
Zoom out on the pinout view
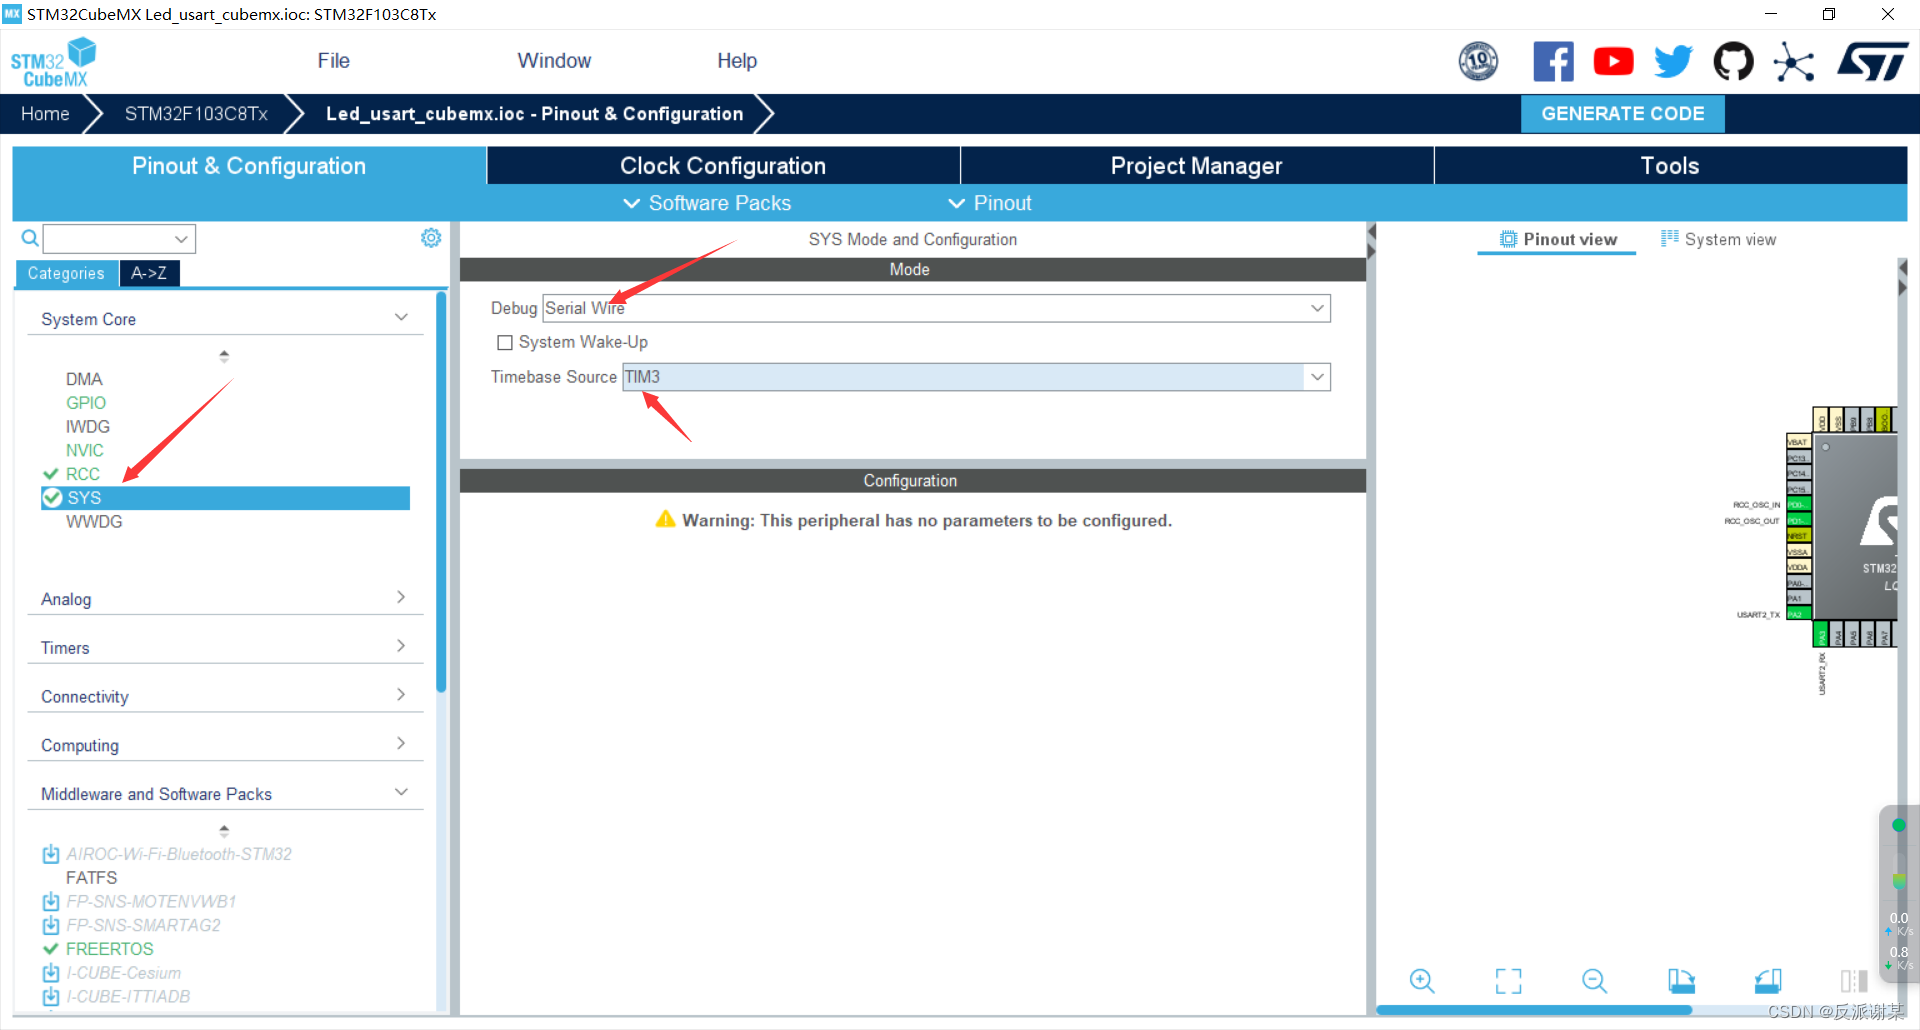(x=1595, y=981)
